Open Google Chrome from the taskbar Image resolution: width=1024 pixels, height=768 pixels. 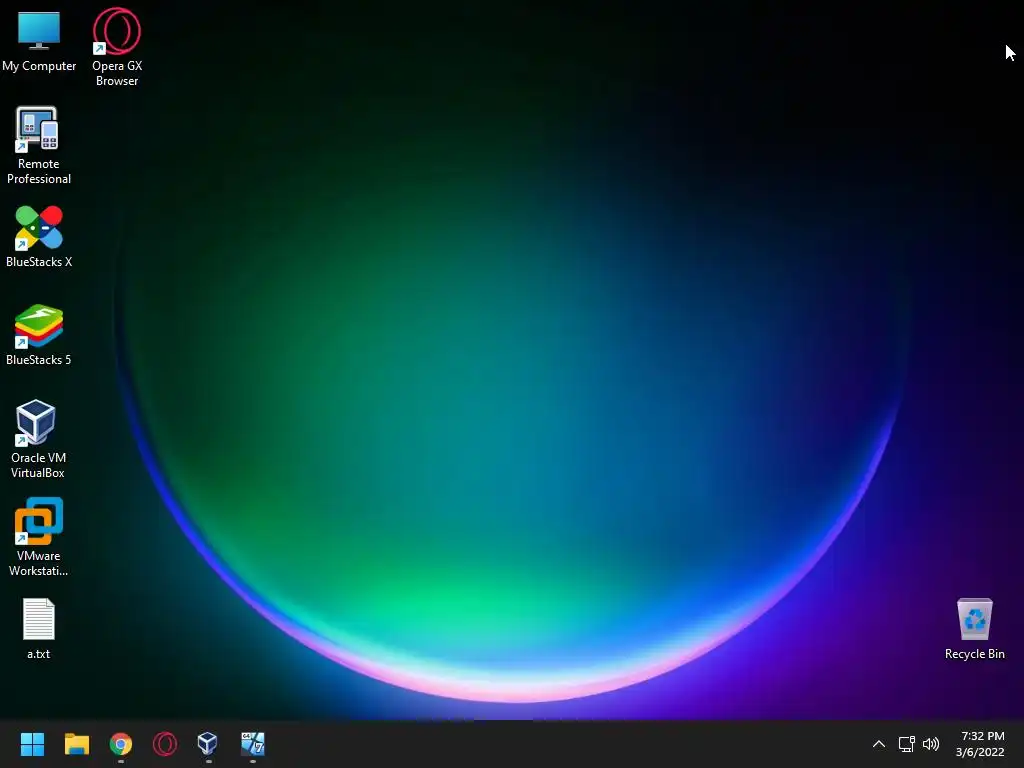121,744
